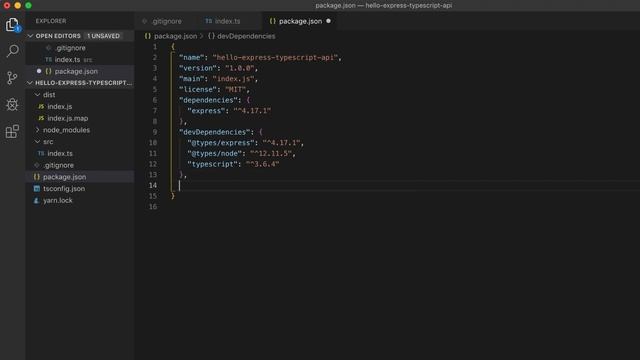The height and width of the screenshot is (360, 640).
Task: Open the Extensions view icon
Action: click(12, 131)
